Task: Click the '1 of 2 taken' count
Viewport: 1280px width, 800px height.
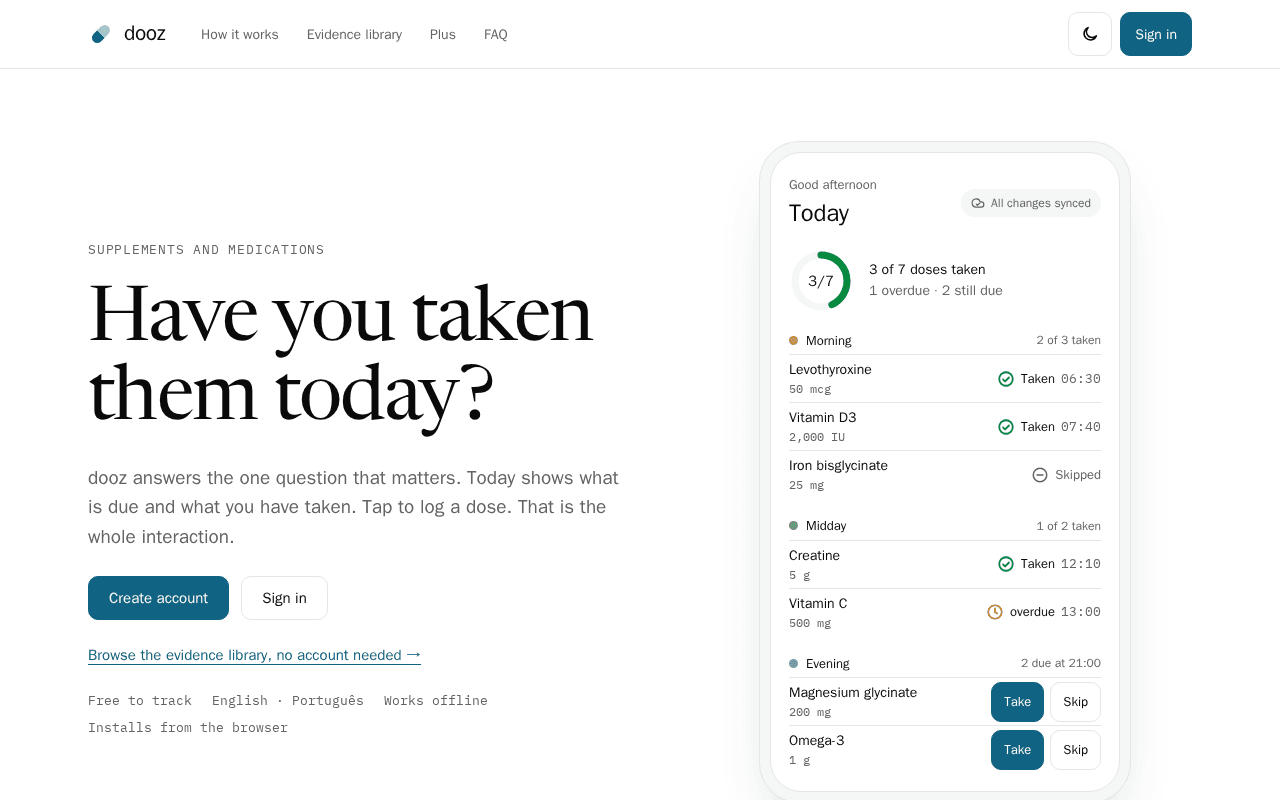Action: pyautogui.click(x=1069, y=526)
